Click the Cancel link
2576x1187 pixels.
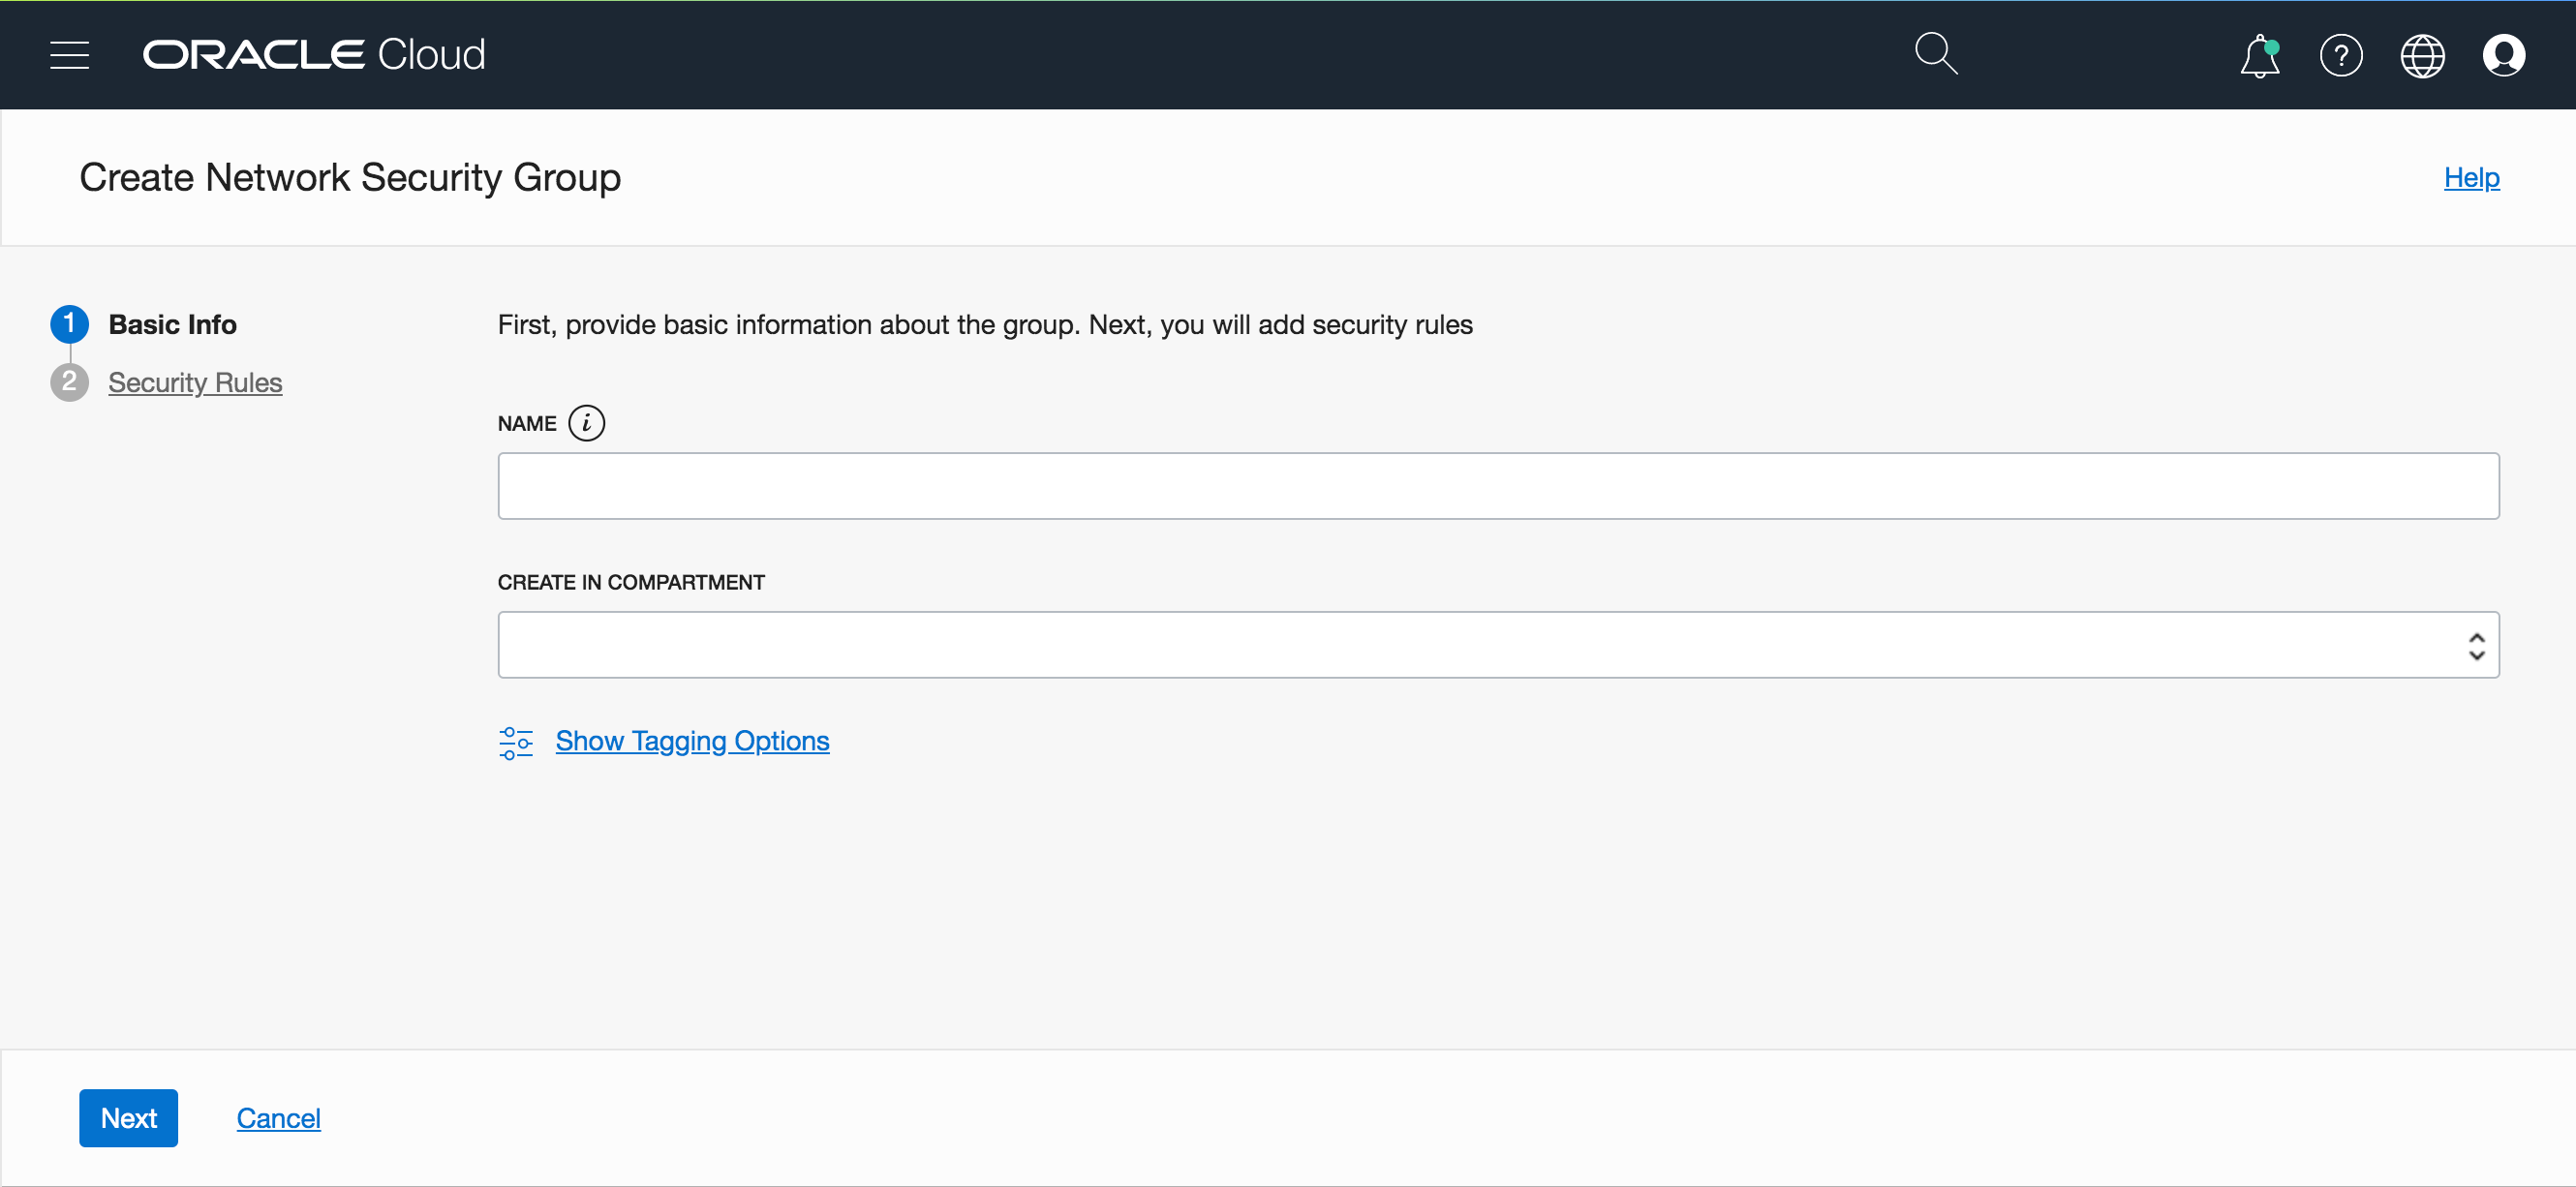278,1118
